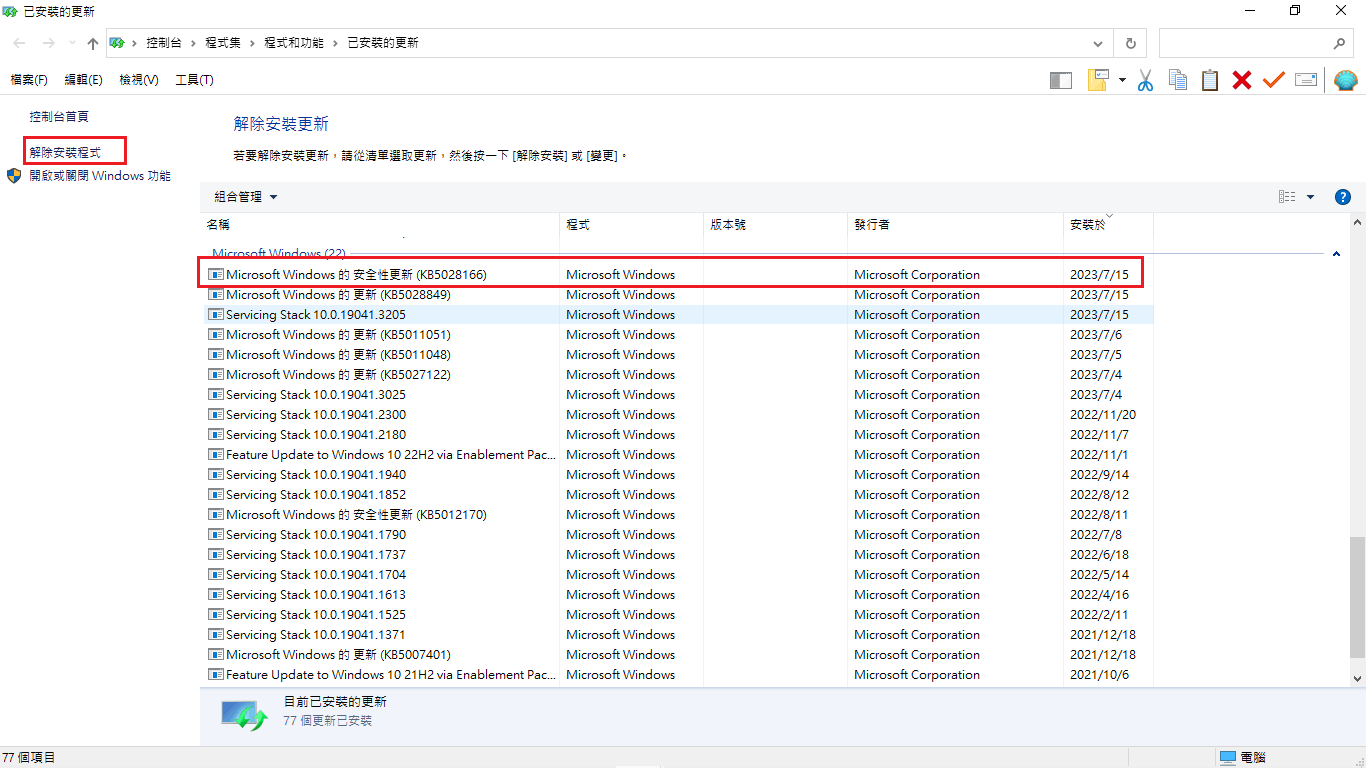
Task: Select the Feature Update to Windows 10 22H2 row
Action: (676, 455)
